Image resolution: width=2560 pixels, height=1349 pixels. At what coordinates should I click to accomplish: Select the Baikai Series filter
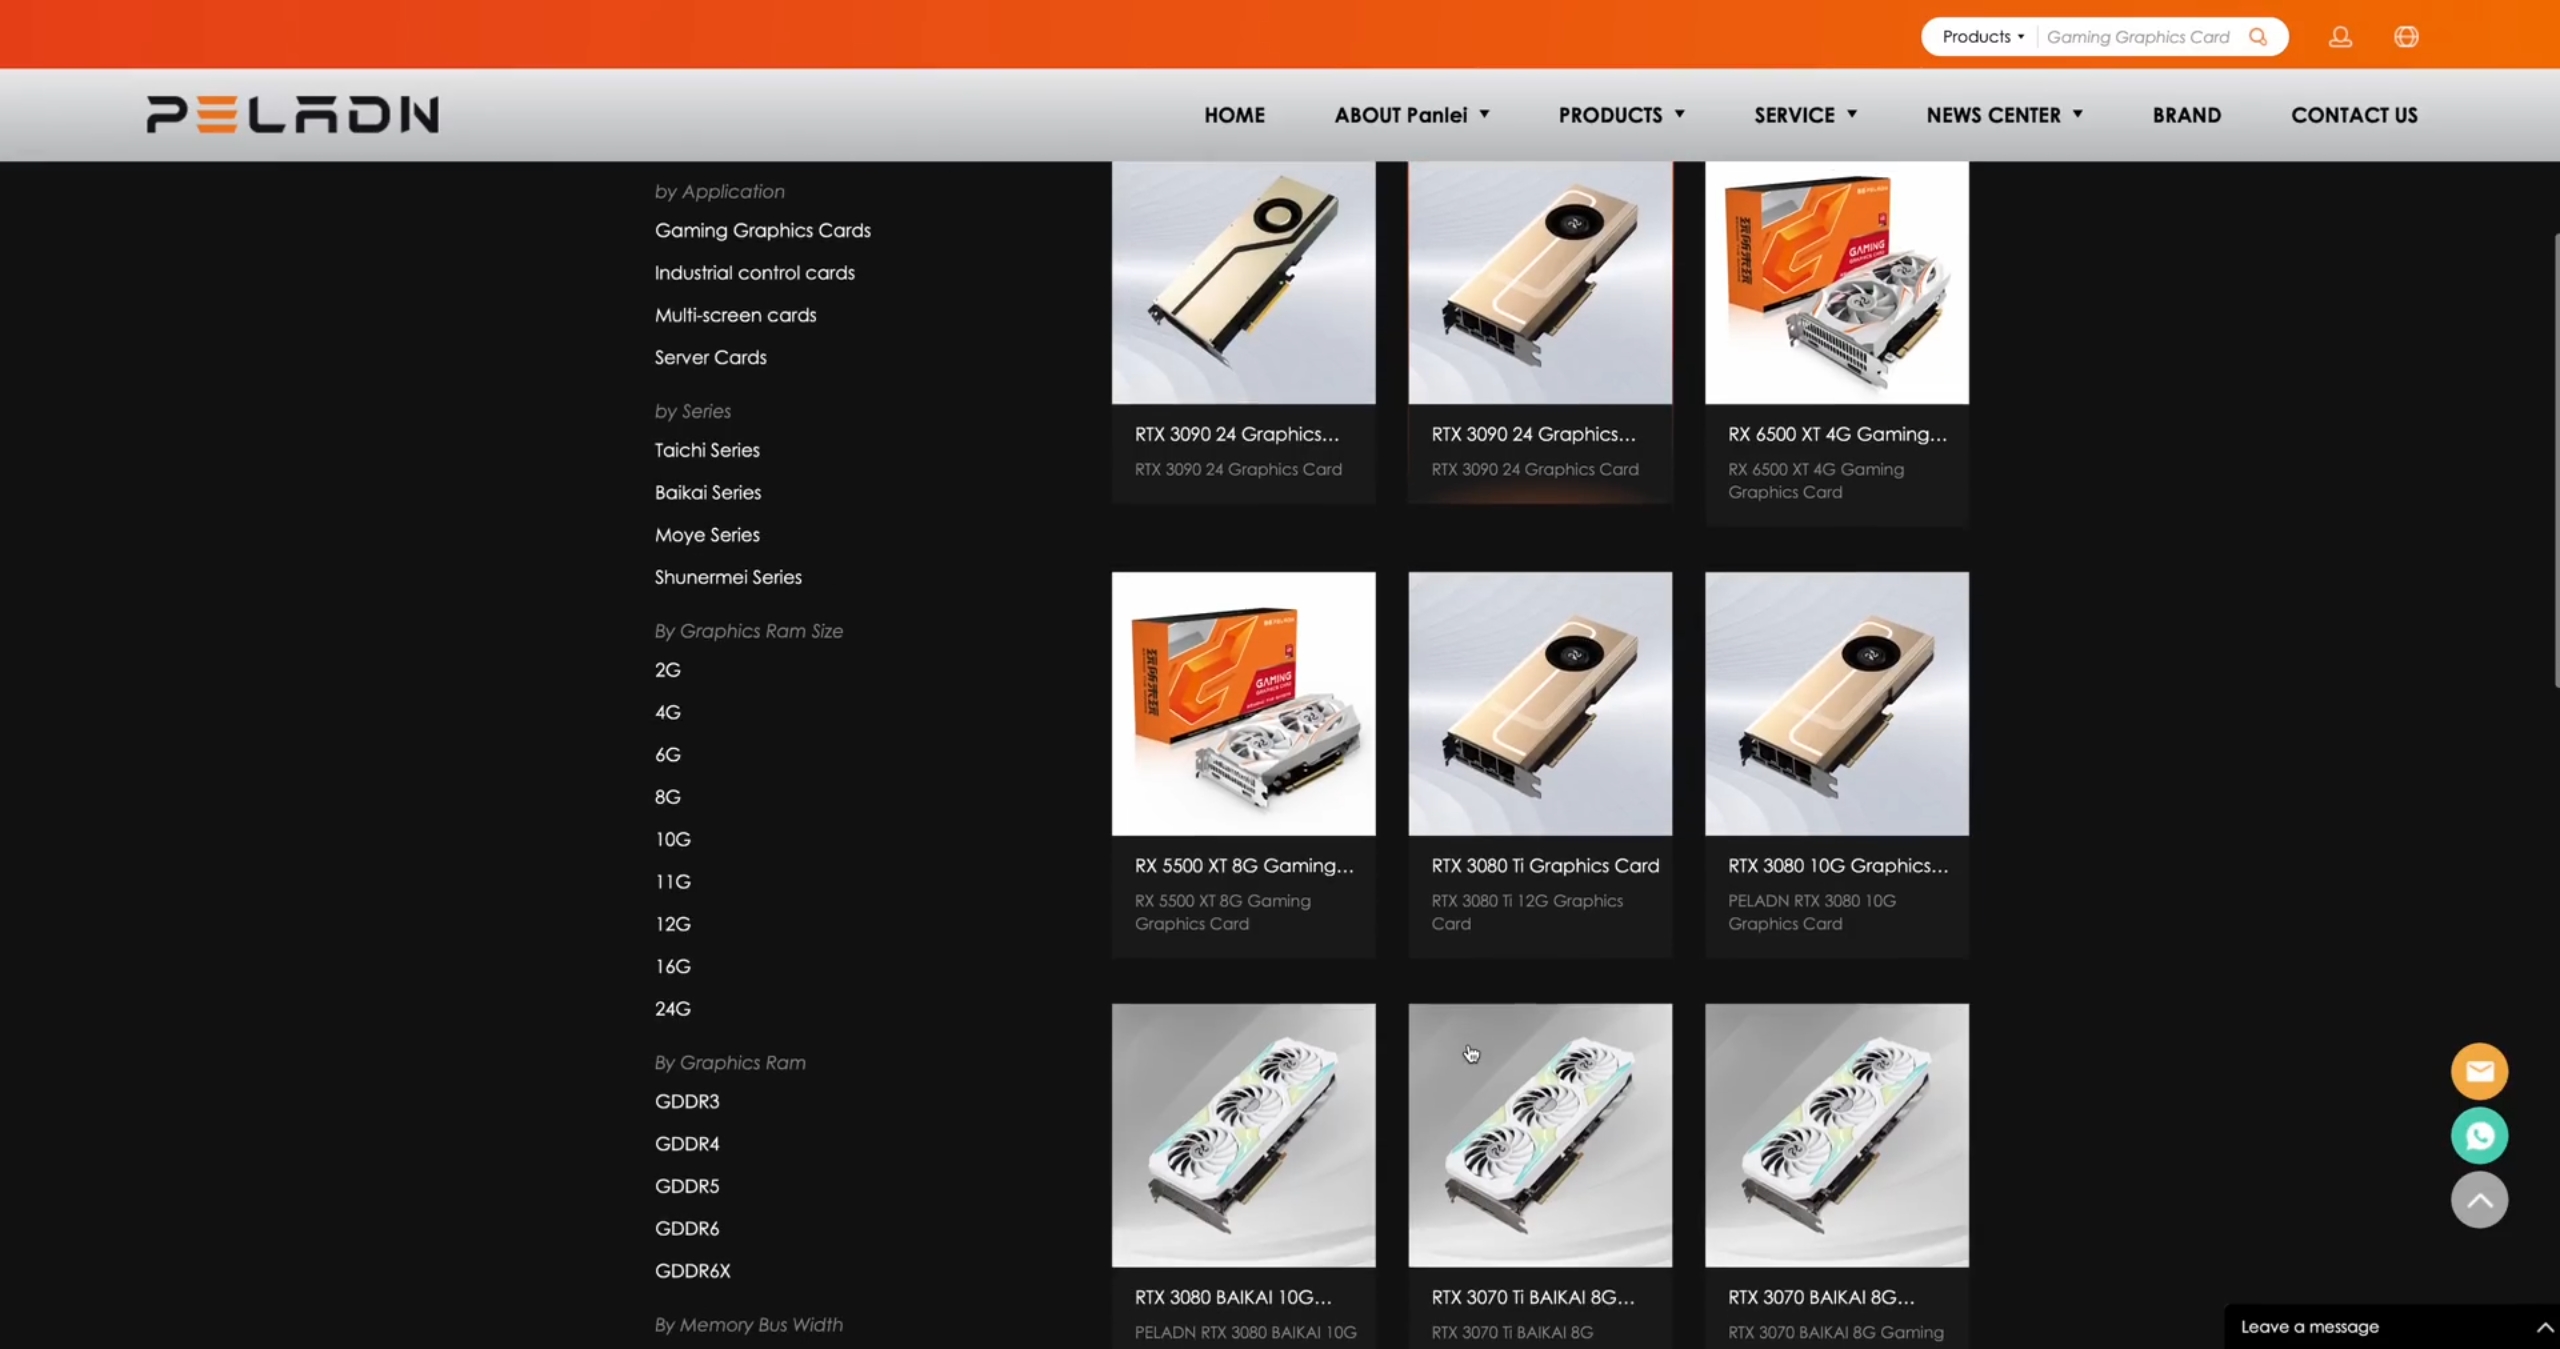707,492
